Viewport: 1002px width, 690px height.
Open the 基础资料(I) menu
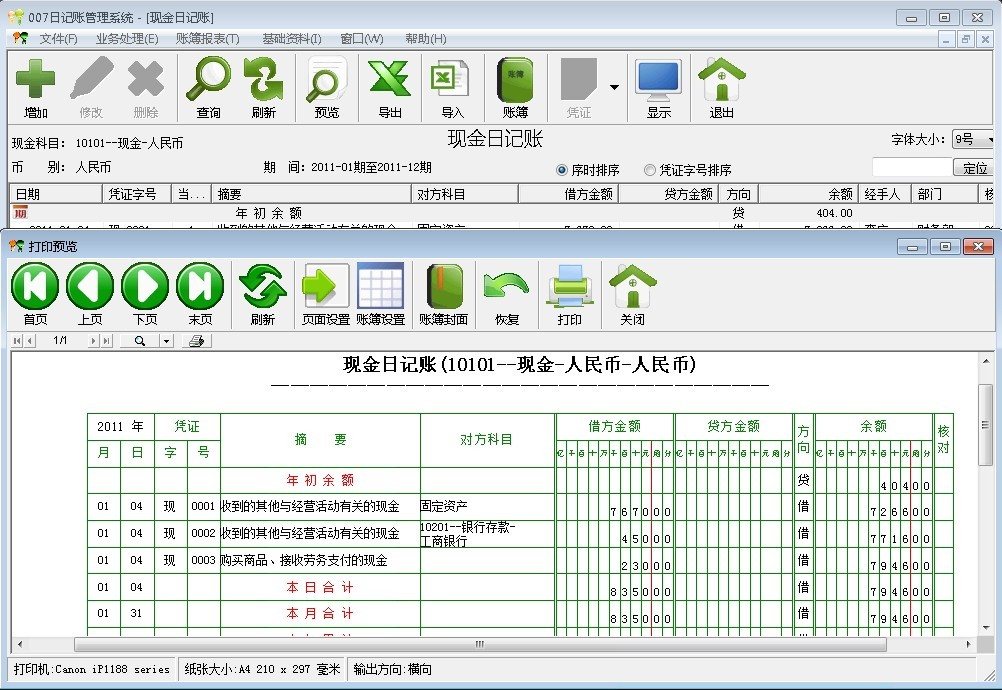click(291, 39)
